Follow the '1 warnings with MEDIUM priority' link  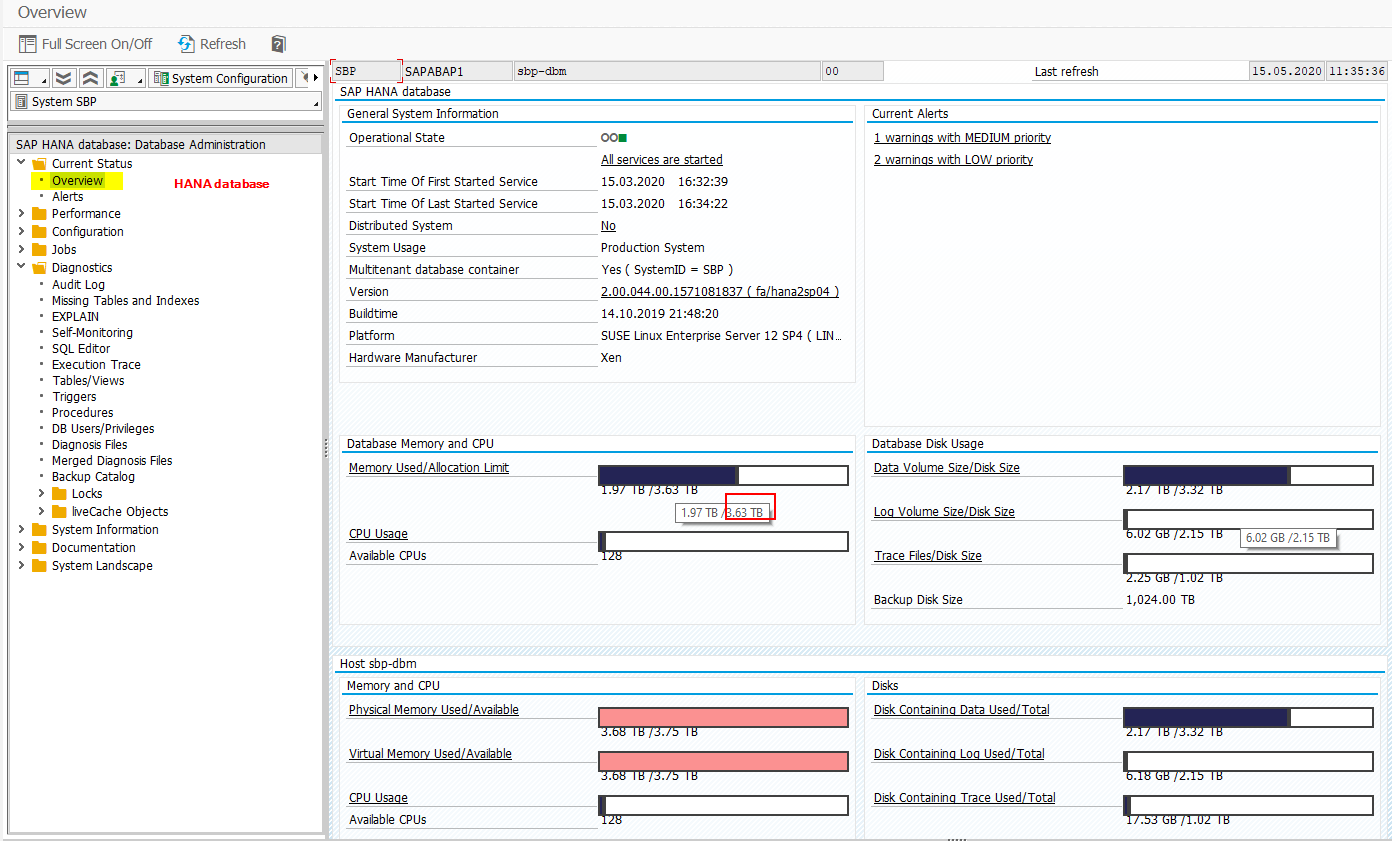coord(962,137)
